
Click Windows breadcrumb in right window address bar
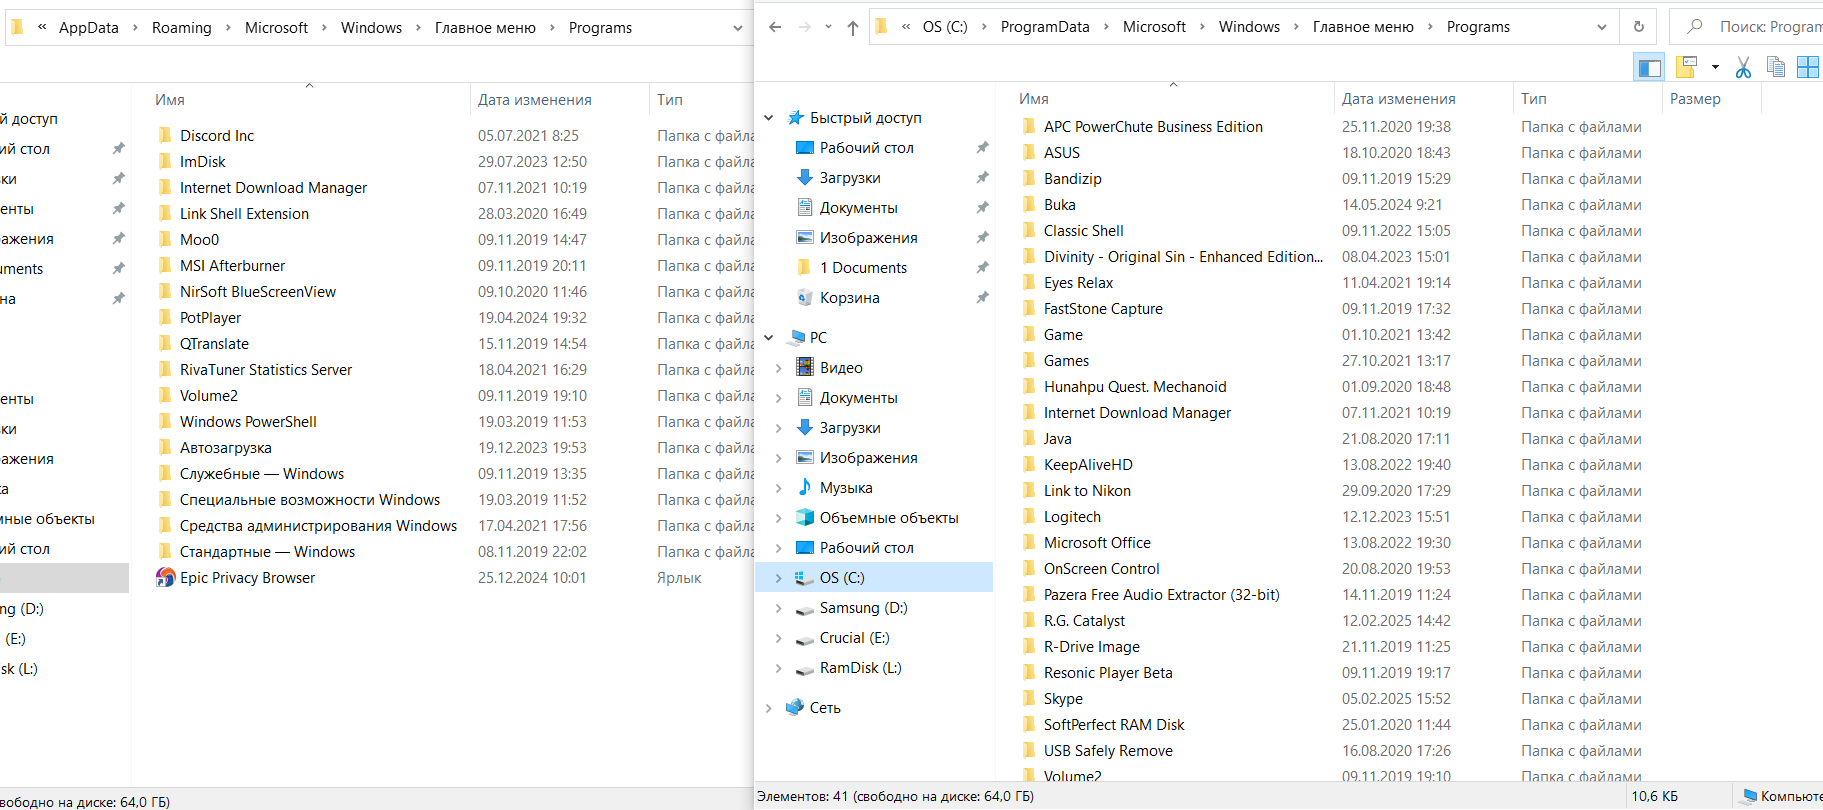[x=1249, y=27]
